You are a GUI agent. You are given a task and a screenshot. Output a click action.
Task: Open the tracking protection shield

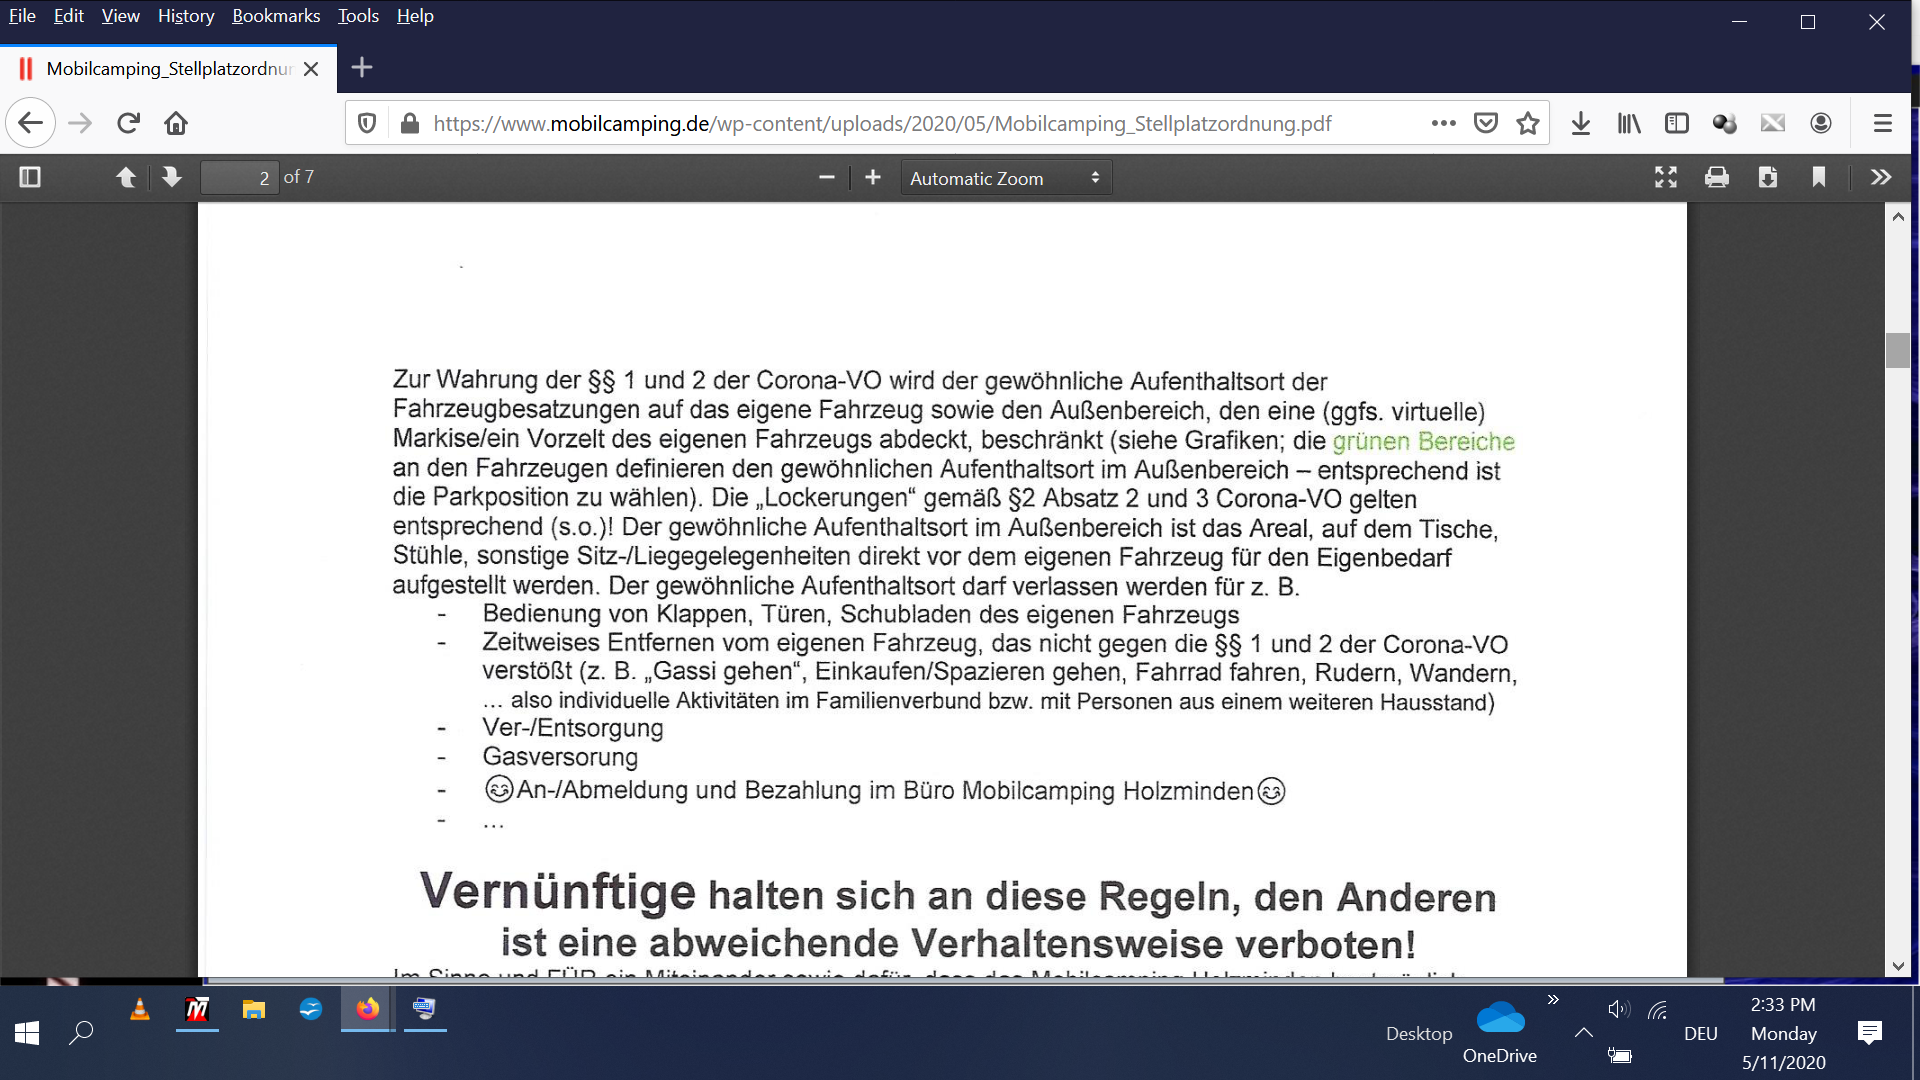click(367, 123)
